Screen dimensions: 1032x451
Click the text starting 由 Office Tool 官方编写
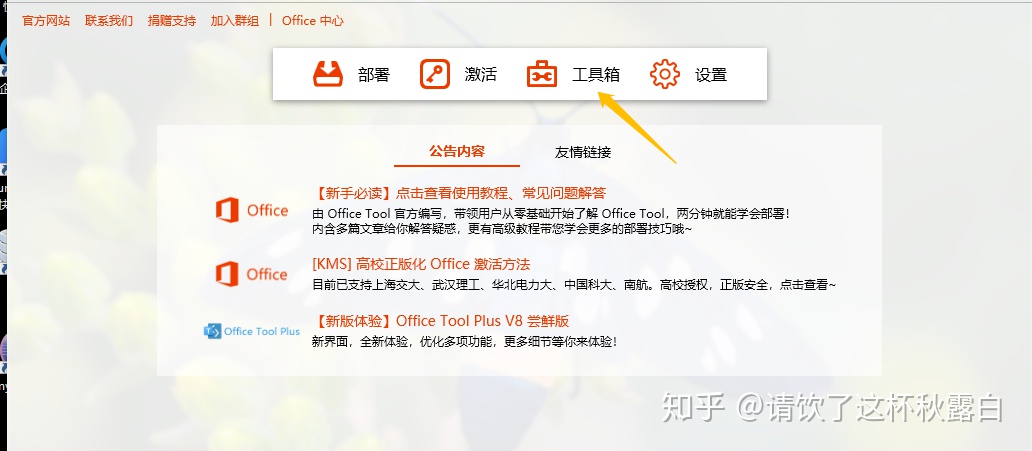pos(550,214)
